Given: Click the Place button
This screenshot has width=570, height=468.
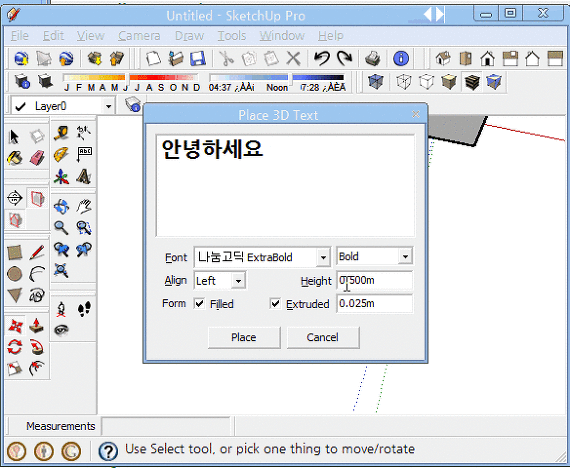Looking at the screenshot, I should pyautogui.click(x=244, y=337).
